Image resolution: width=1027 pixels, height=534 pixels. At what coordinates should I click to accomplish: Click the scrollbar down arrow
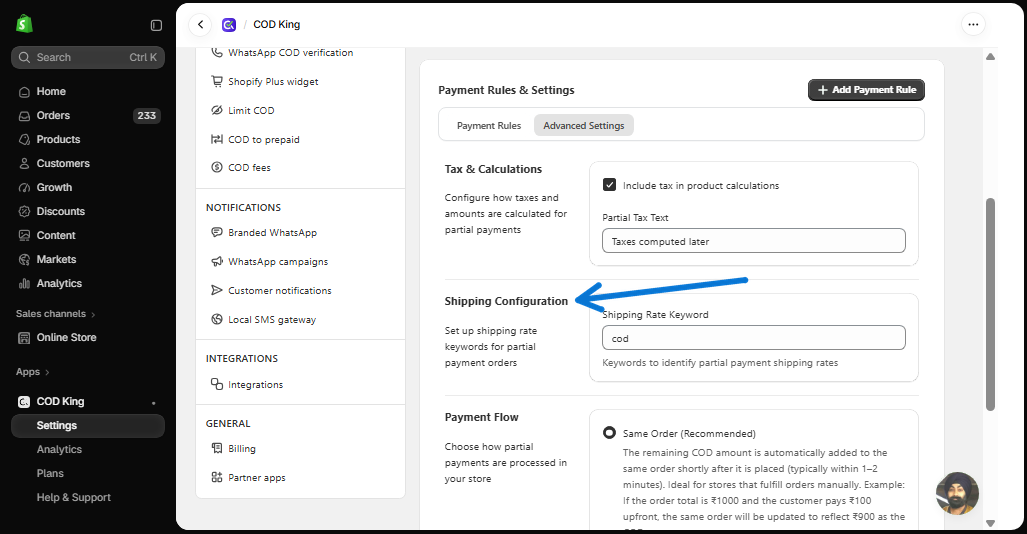click(990, 523)
